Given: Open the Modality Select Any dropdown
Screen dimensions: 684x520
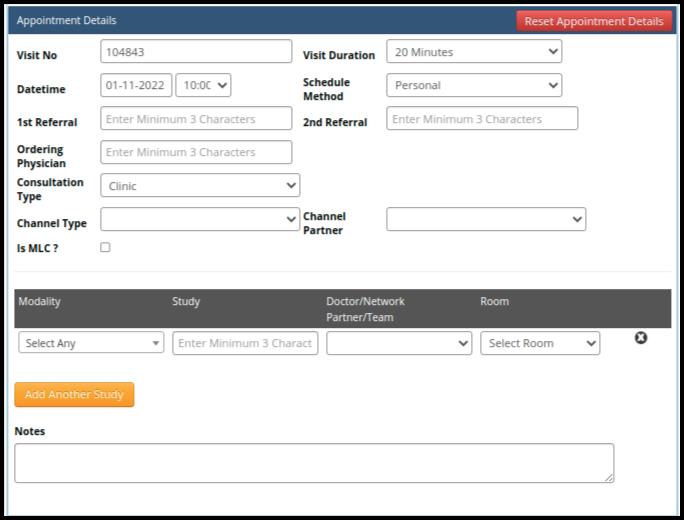Looking at the screenshot, I should pyautogui.click(x=91, y=342).
